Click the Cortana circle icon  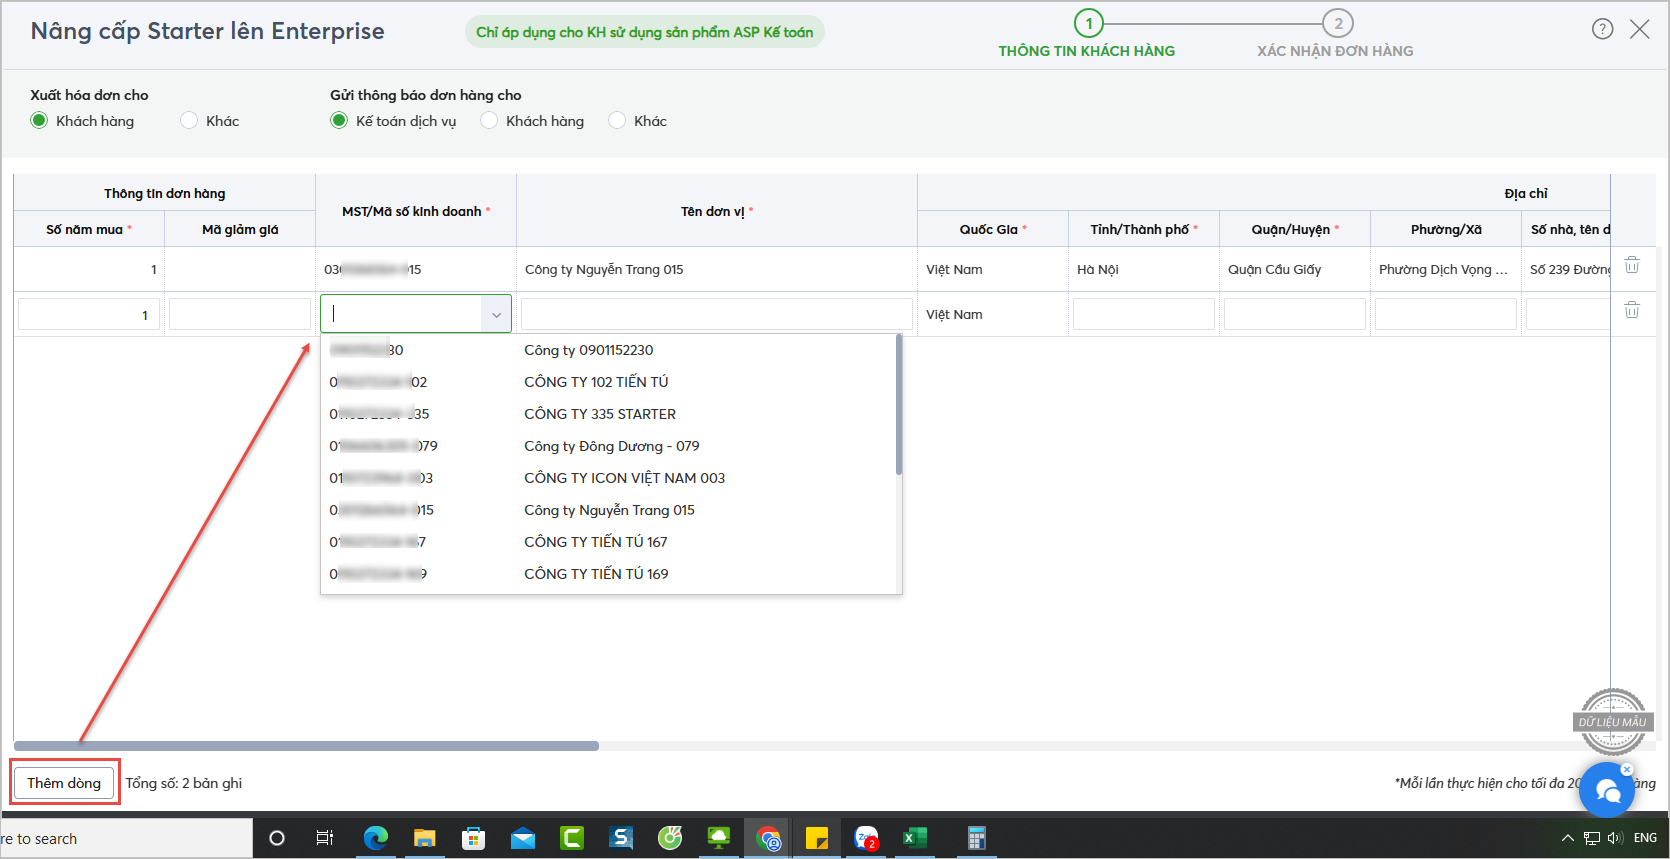pyautogui.click(x=277, y=838)
